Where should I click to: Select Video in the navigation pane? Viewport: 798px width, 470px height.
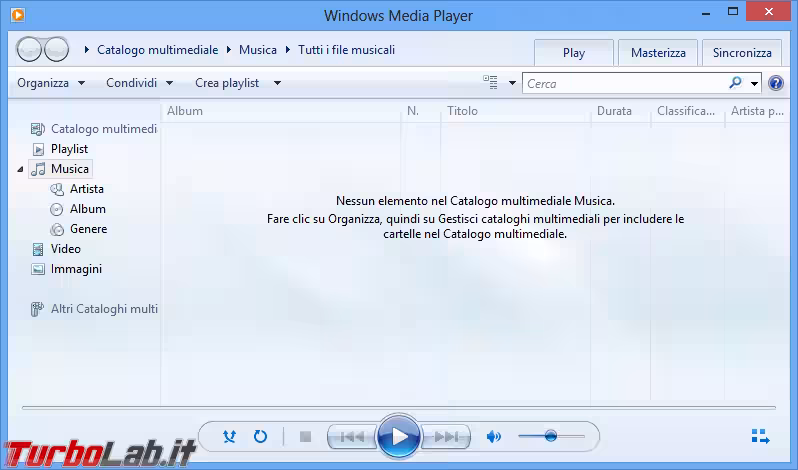(66, 249)
